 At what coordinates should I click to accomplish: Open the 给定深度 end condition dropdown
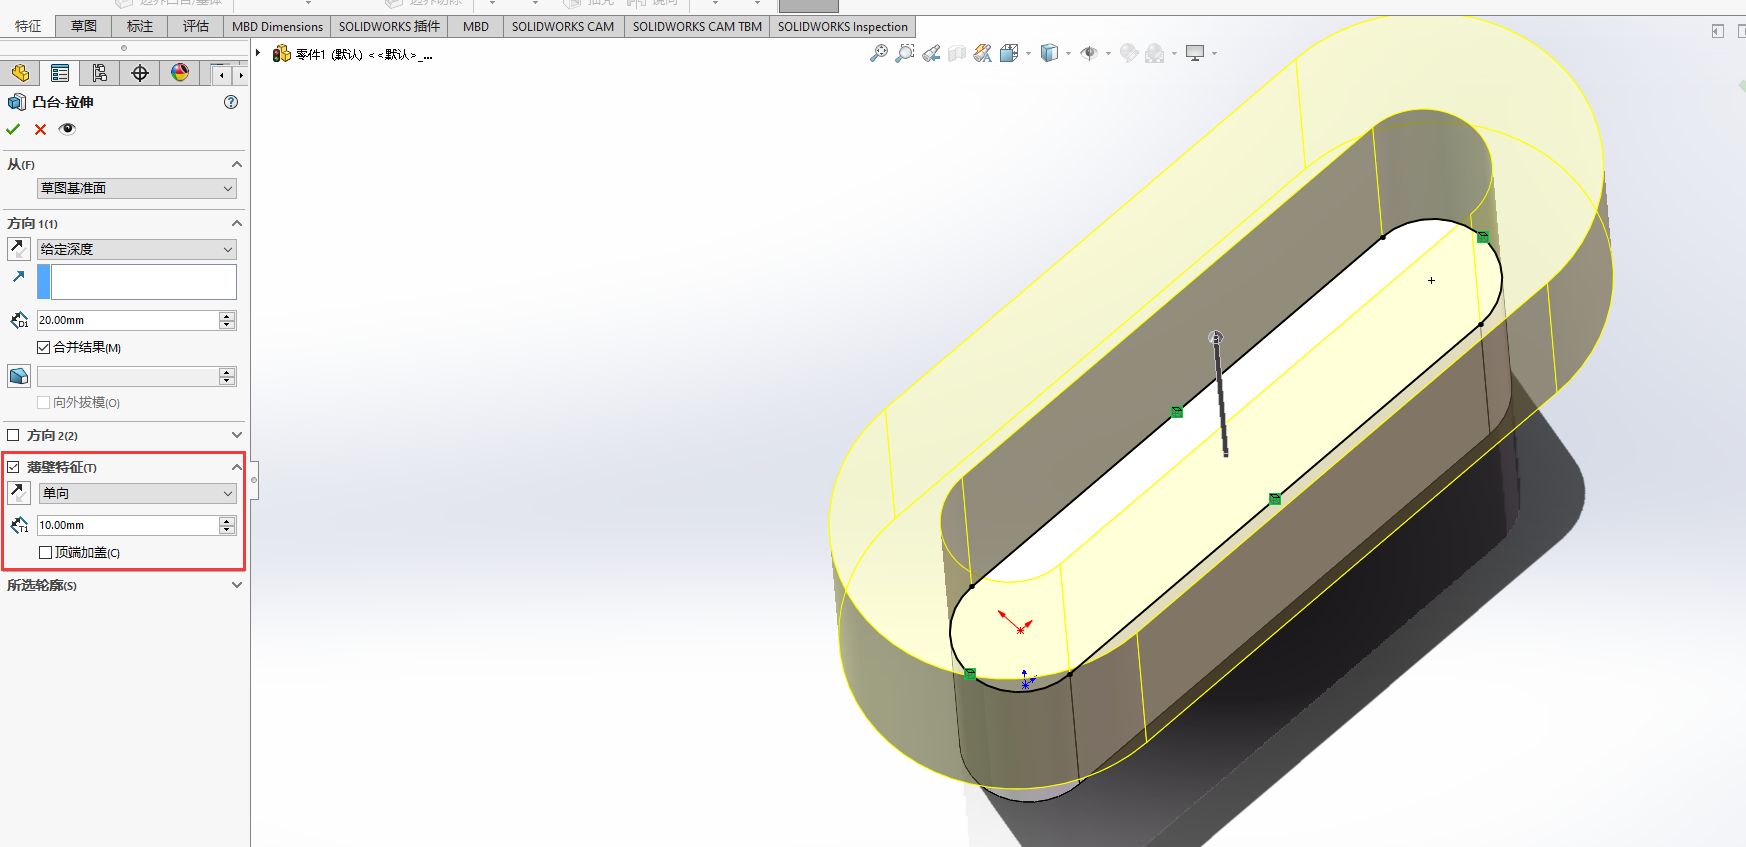coord(137,249)
